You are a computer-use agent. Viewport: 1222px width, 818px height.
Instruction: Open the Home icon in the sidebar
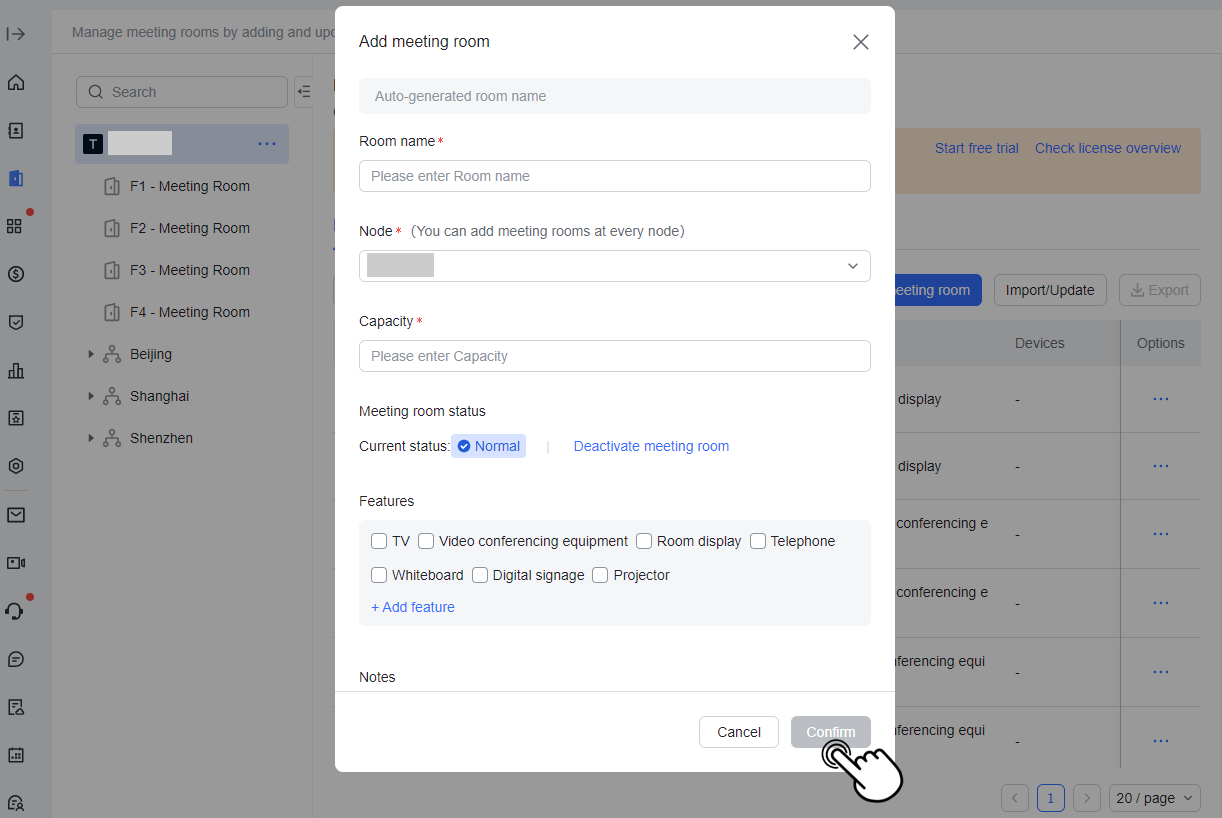(x=16, y=82)
